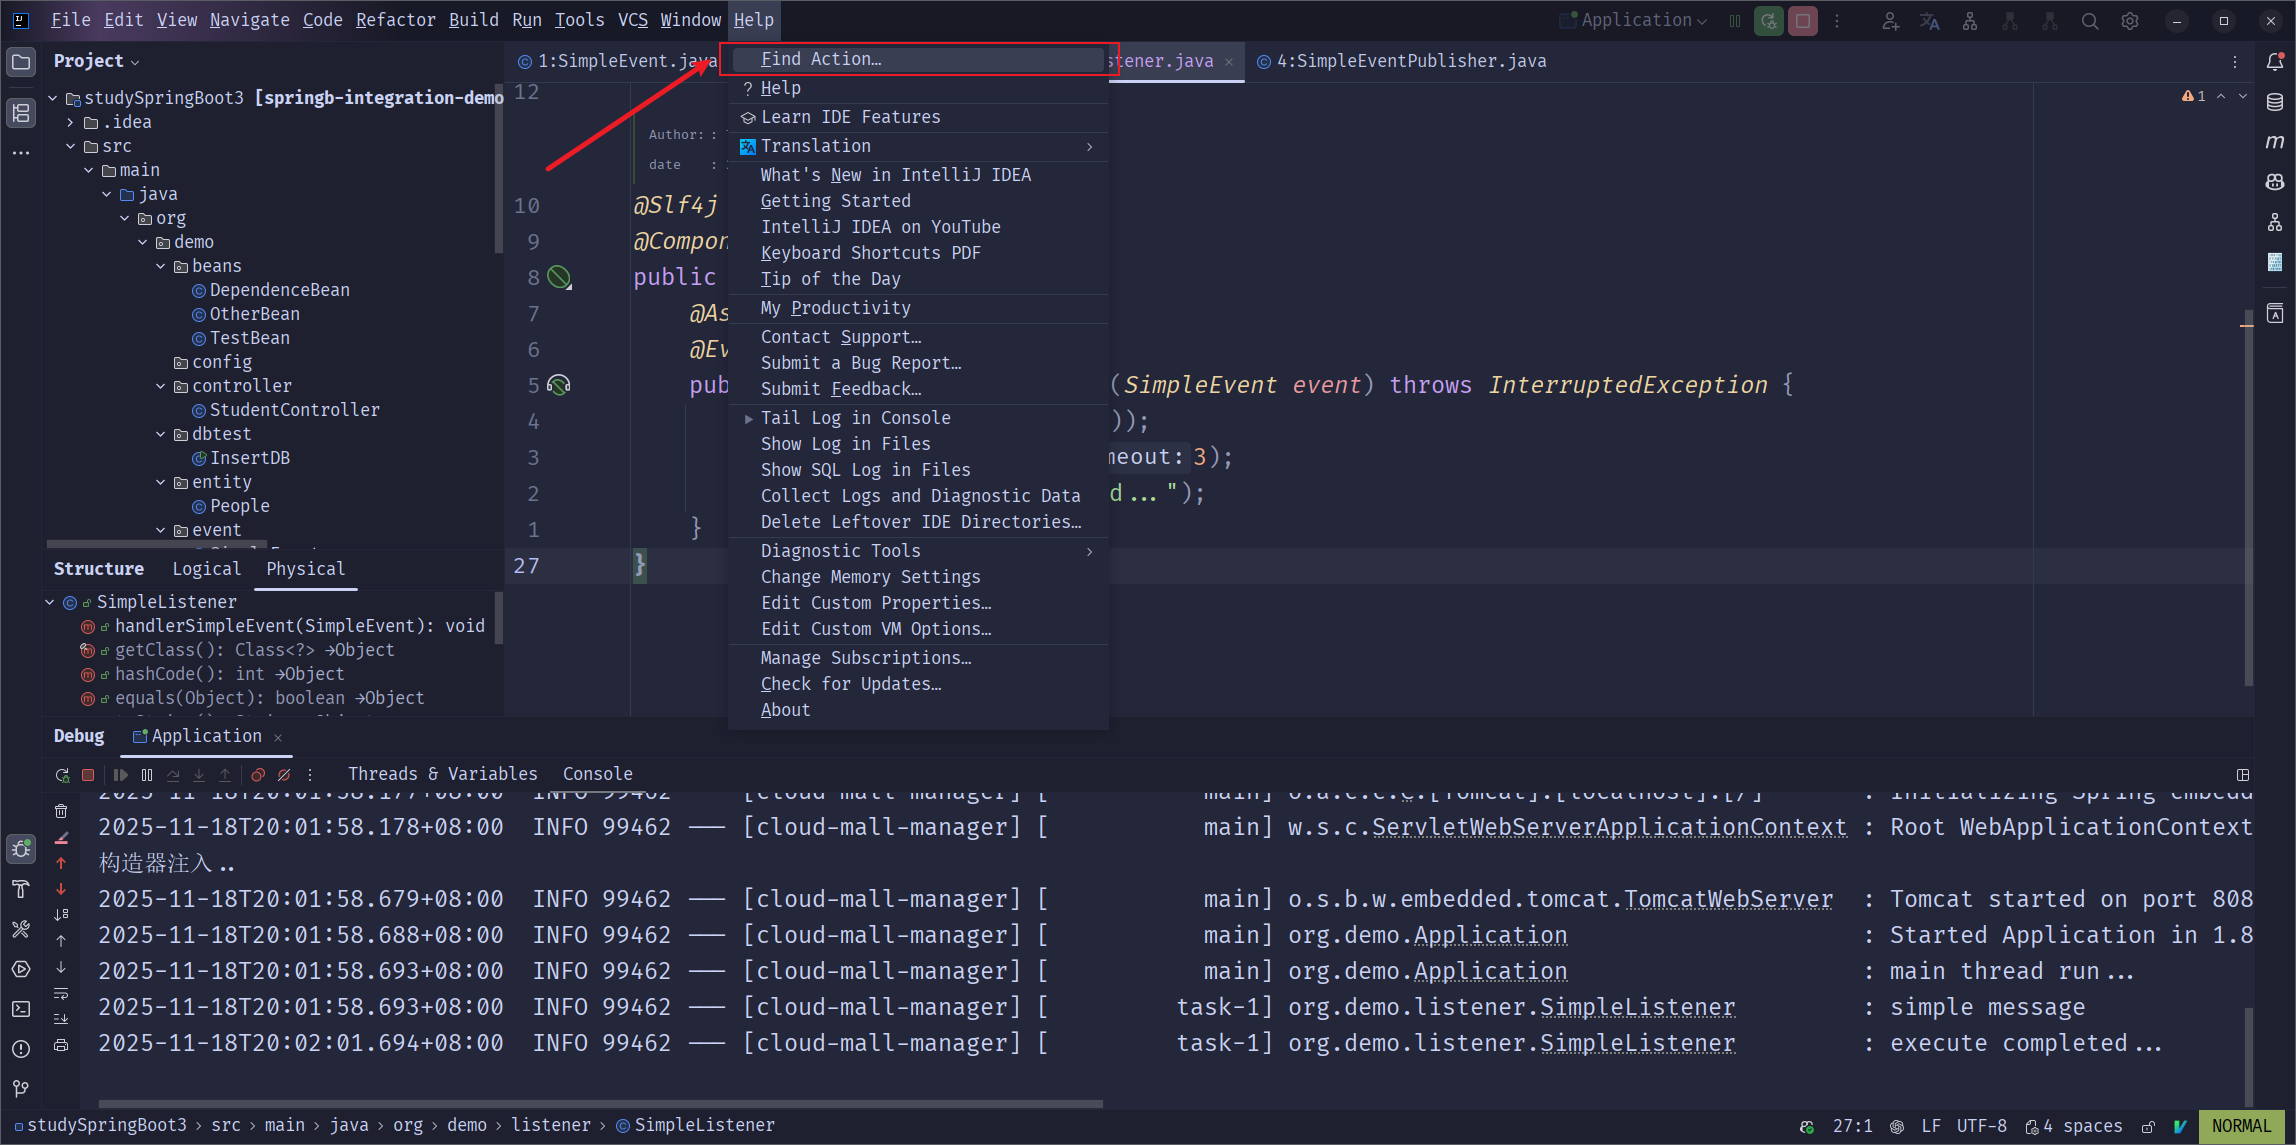
Task: Toggle soft-wrap in the console sidebar
Action: click(61, 993)
